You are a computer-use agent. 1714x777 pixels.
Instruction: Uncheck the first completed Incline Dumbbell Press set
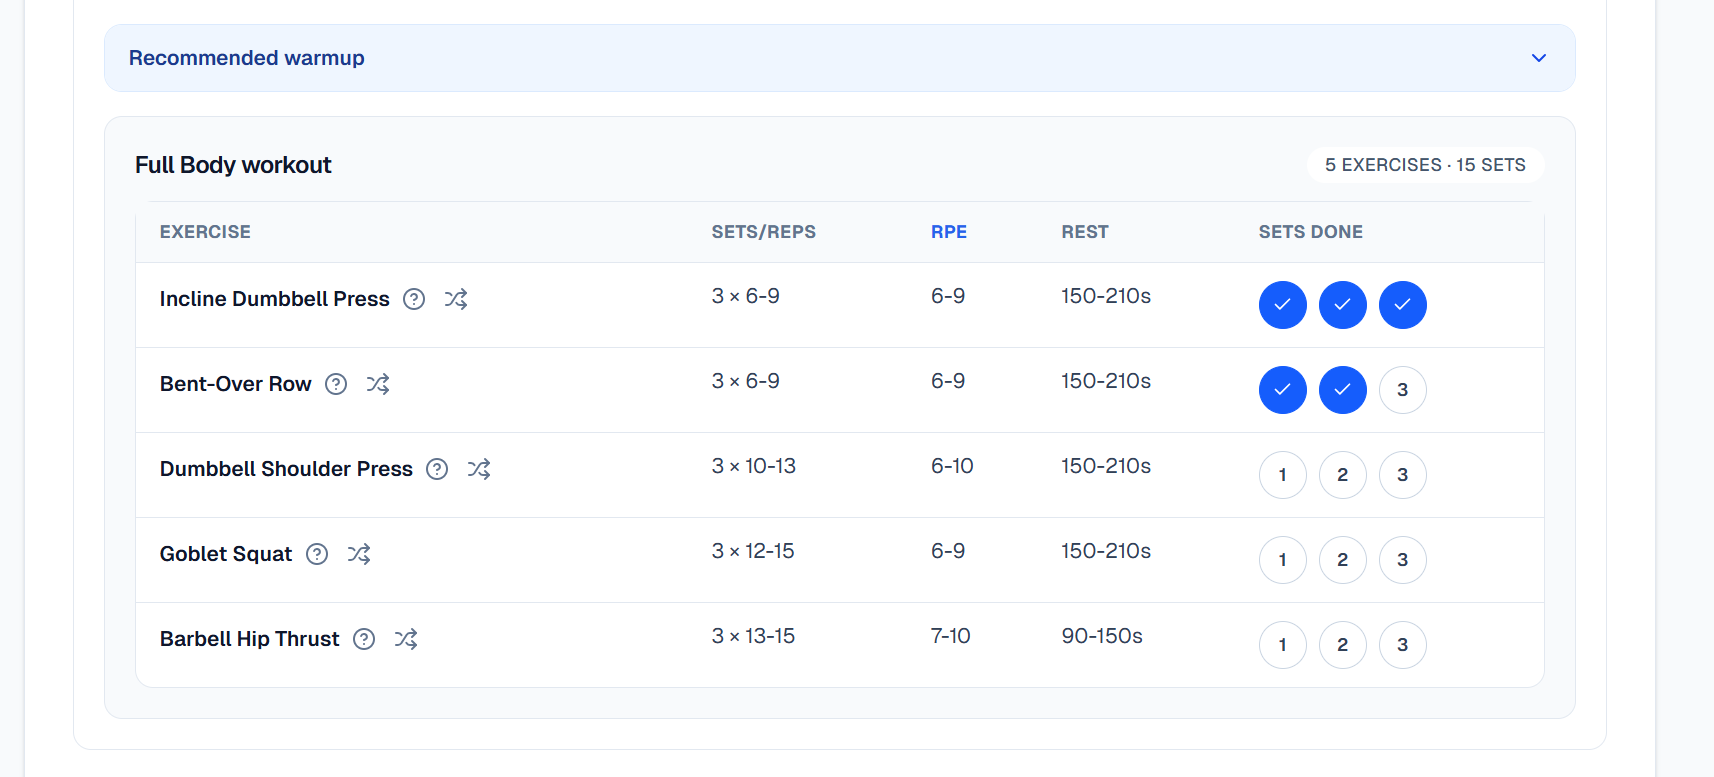(1283, 305)
